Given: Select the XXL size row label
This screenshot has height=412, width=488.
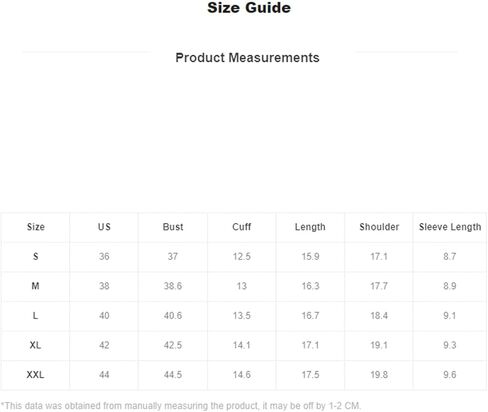Looking at the screenshot, I should 35,374.
